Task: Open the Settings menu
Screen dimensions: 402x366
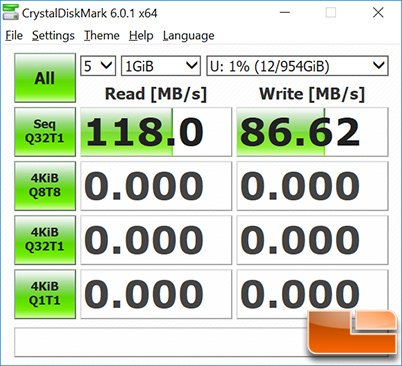Action: 53,36
